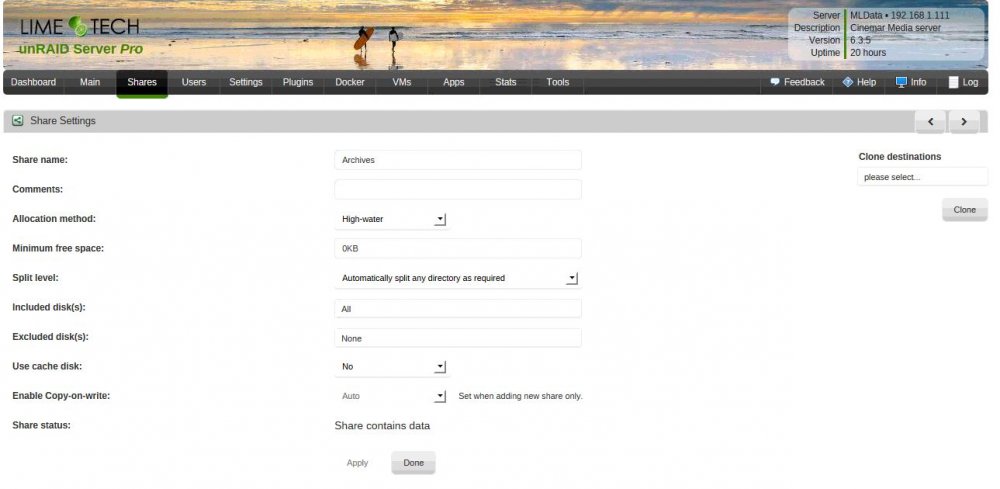
Task: Open the Included disk(s) selector
Action: click(x=458, y=309)
